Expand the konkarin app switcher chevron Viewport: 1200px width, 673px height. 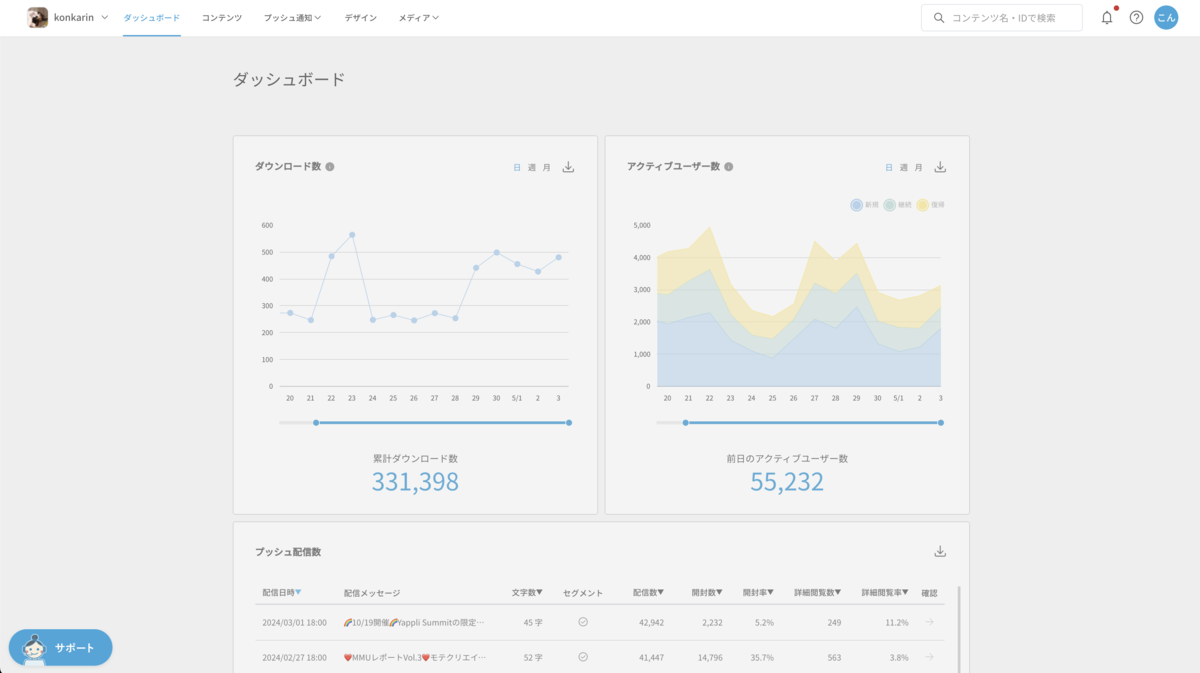[x=105, y=17]
